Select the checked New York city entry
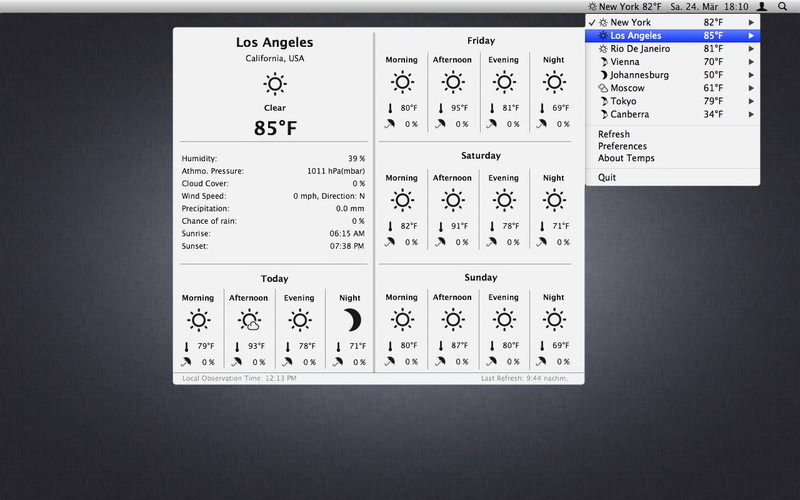800x500 pixels. [630, 22]
